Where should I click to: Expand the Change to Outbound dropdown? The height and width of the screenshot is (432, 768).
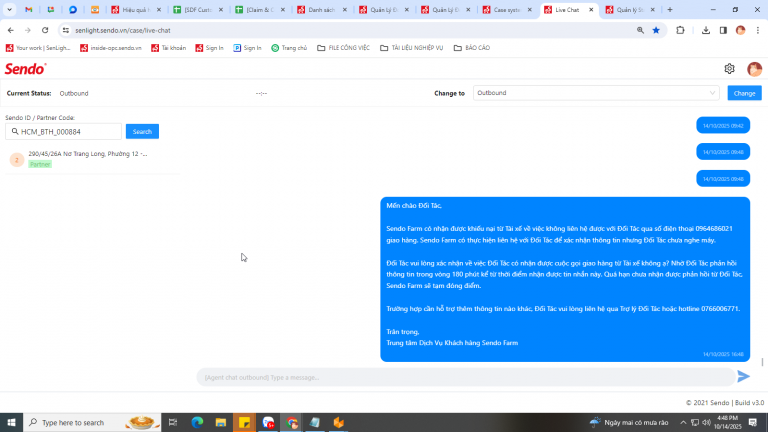click(x=596, y=93)
